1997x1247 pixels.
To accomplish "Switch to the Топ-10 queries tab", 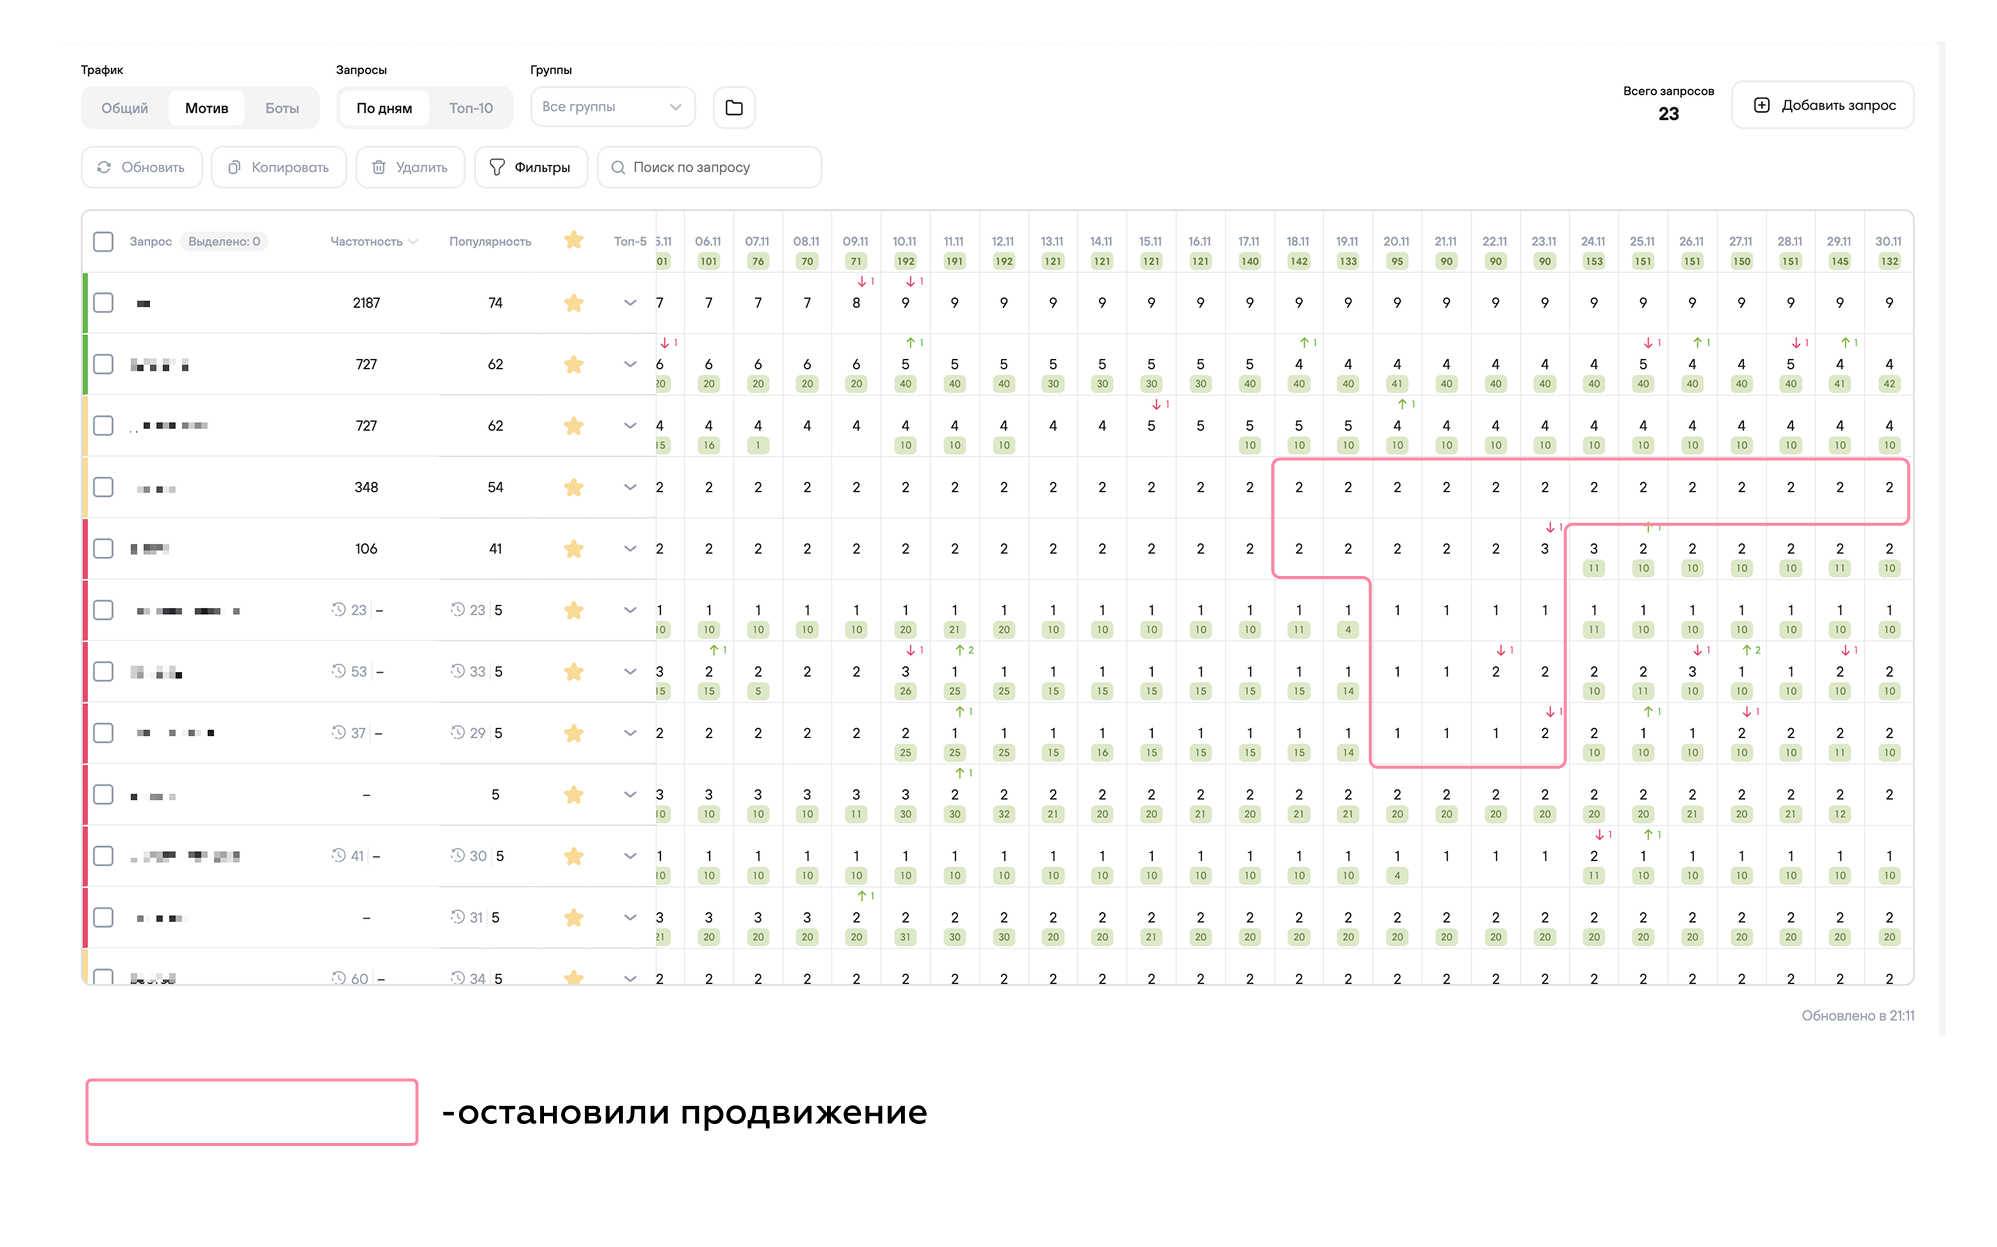I will 470,108.
